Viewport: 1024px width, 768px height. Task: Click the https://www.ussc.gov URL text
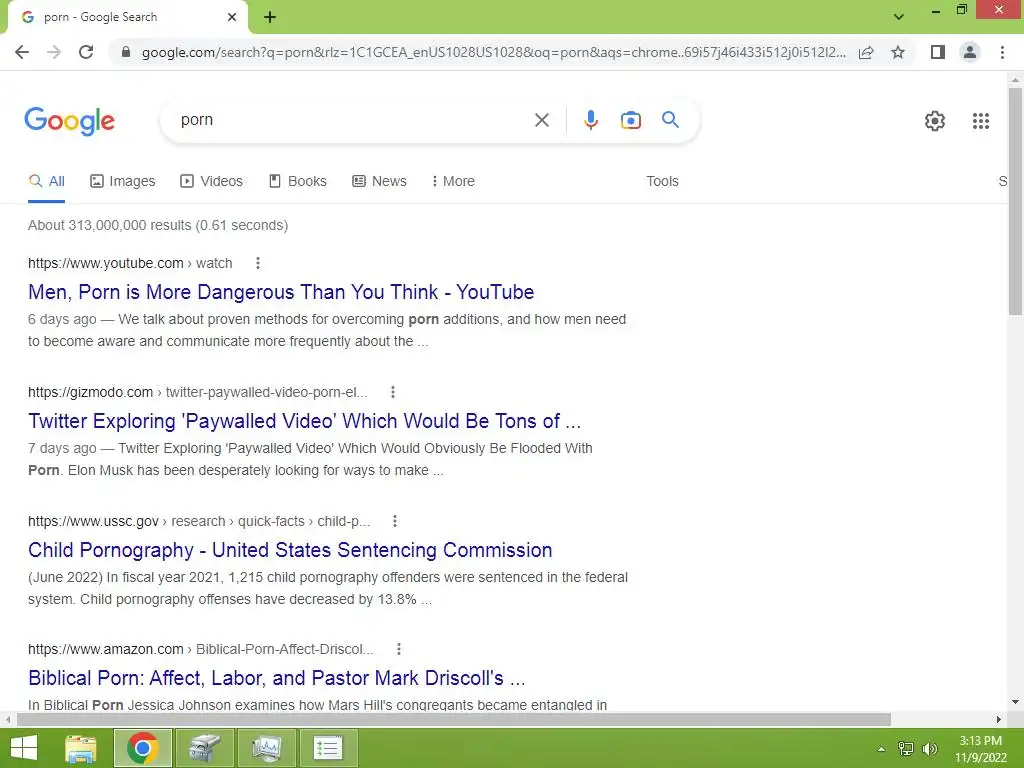pos(93,521)
